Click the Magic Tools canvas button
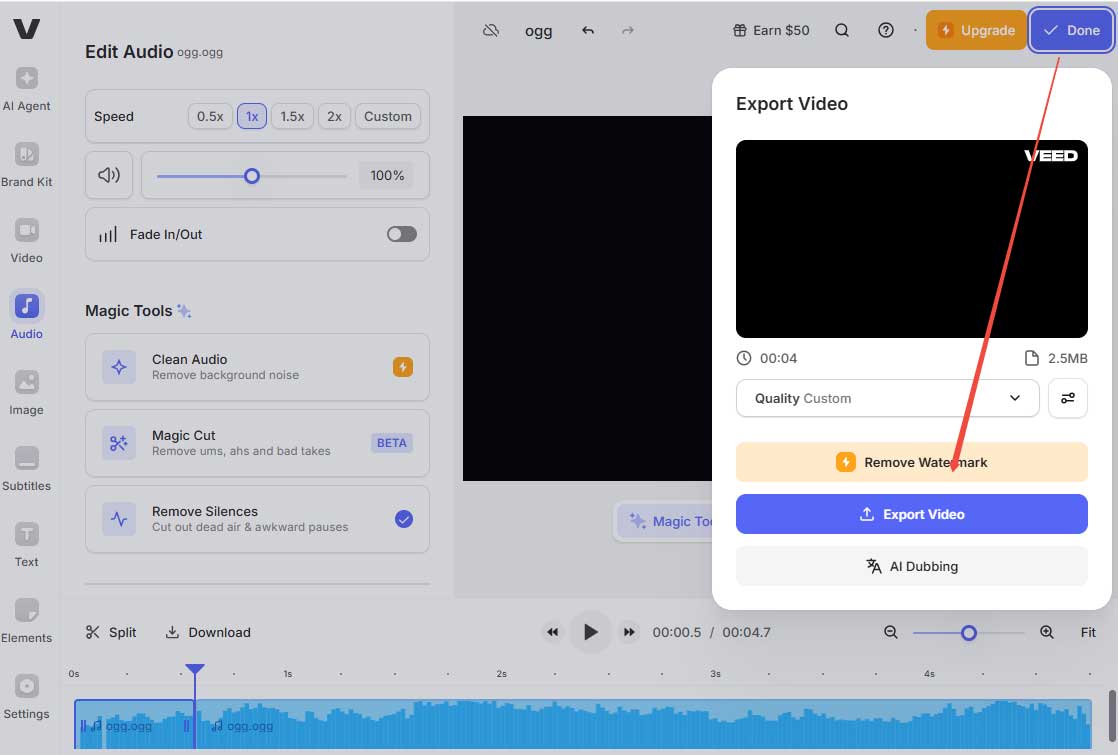Viewport: 1118px width, 755px height. tap(666, 521)
